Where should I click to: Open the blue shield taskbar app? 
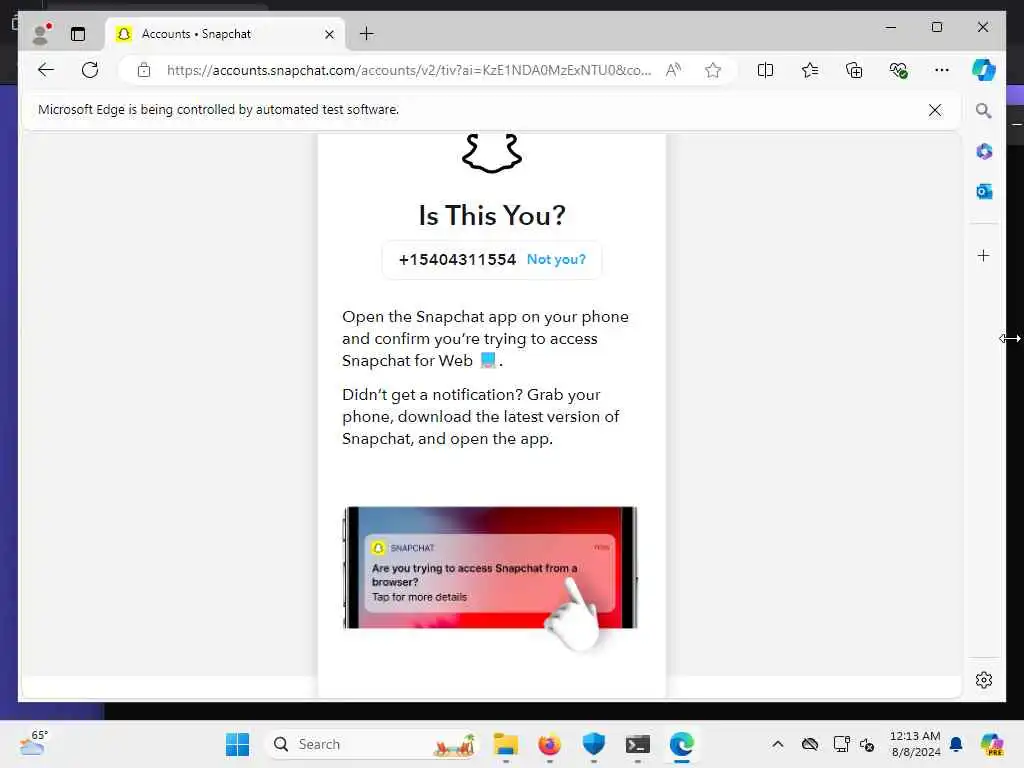click(594, 744)
